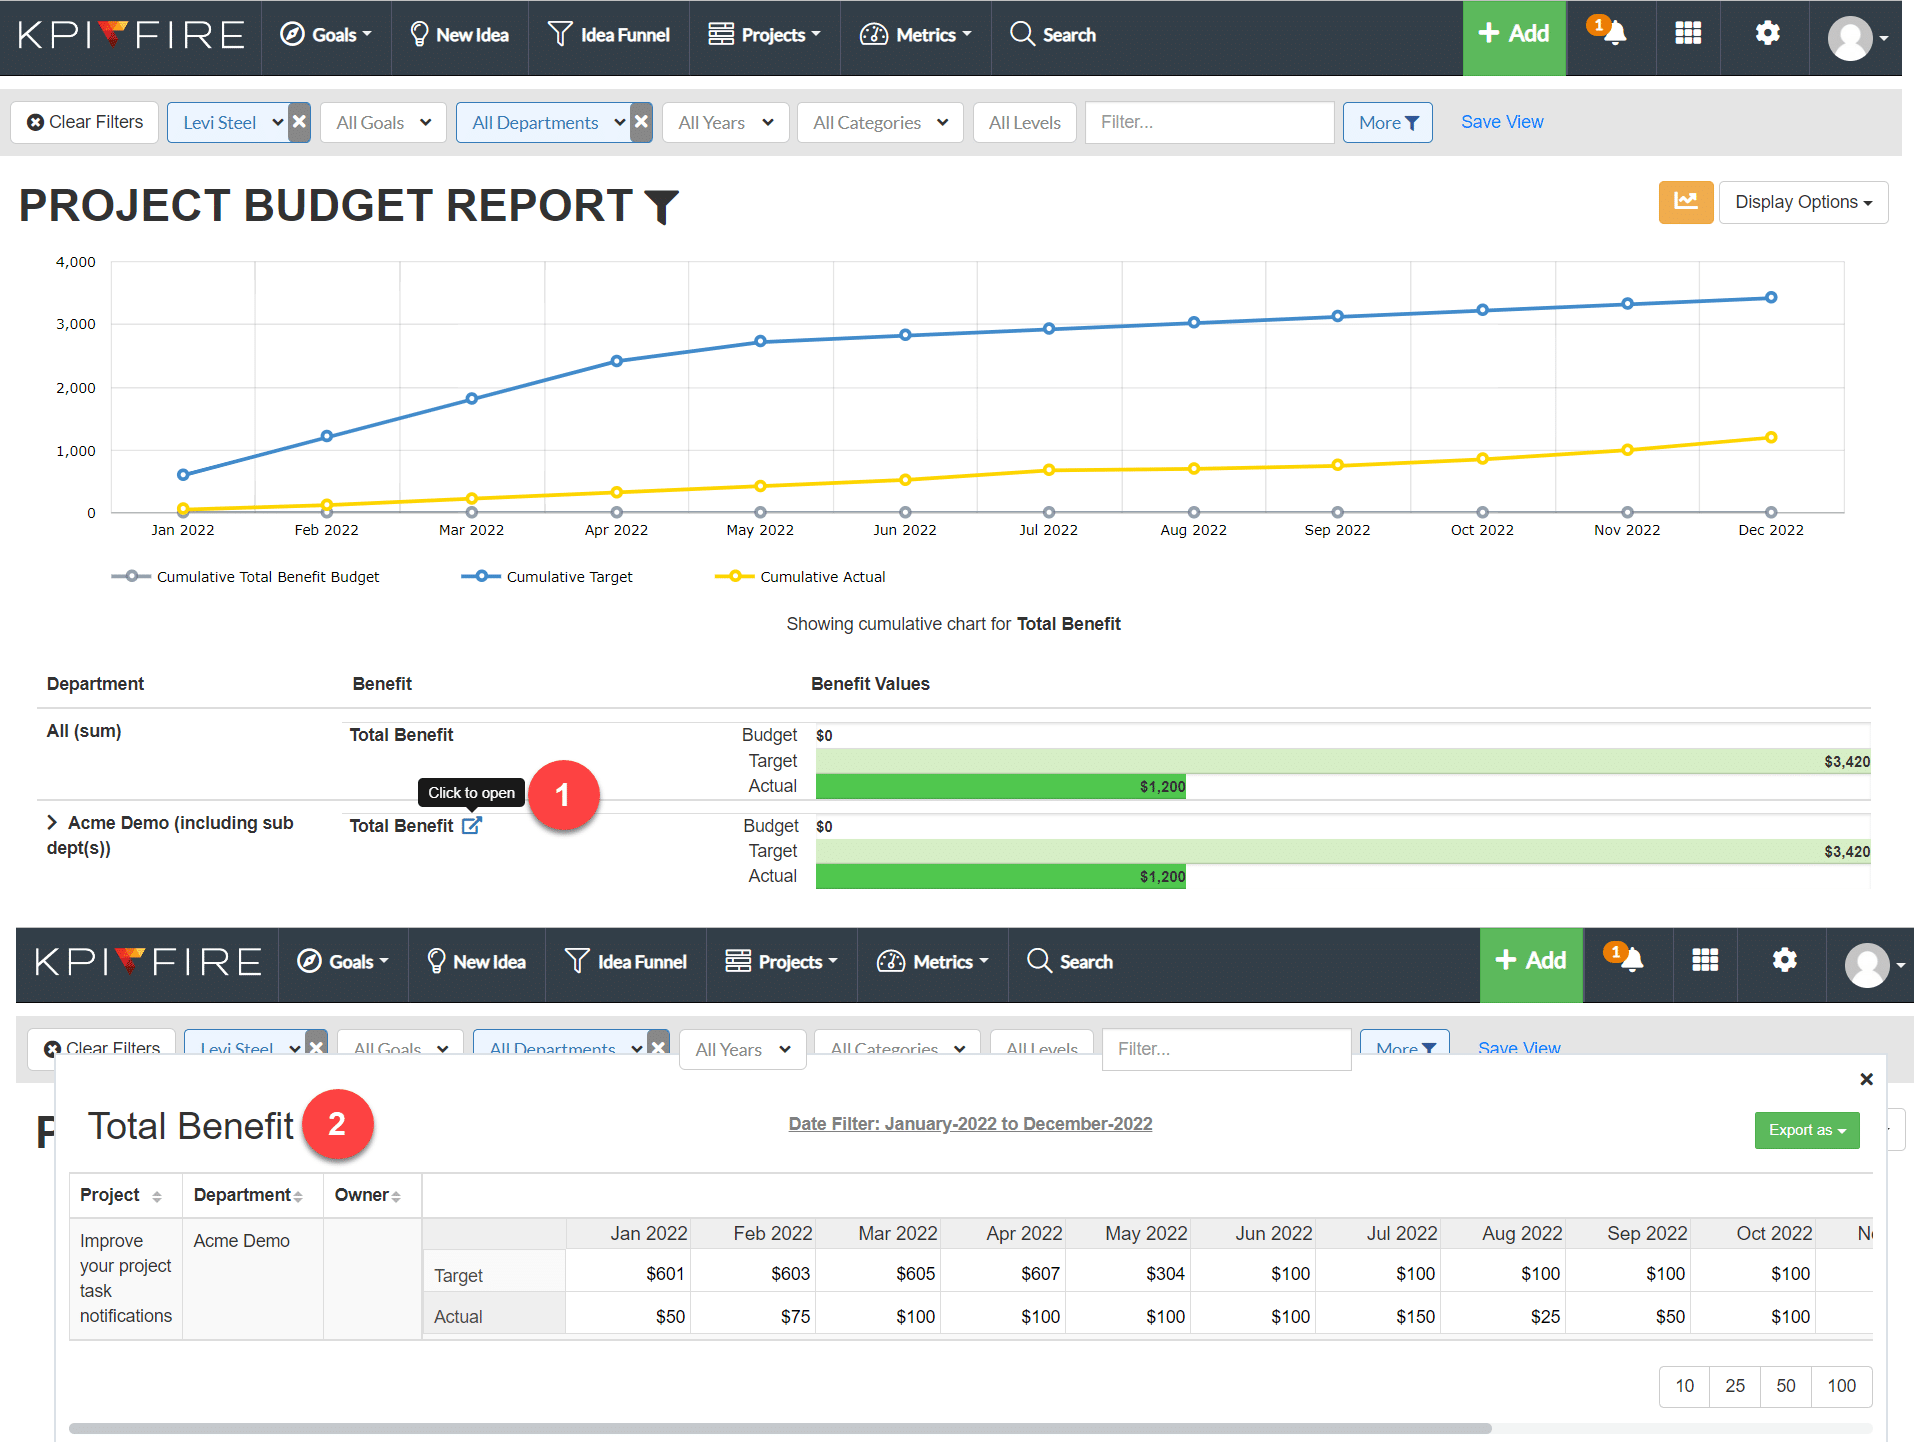This screenshot has width=1914, height=1442.
Task: Open Projects menu in lower navbar
Action: pyautogui.click(x=781, y=962)
